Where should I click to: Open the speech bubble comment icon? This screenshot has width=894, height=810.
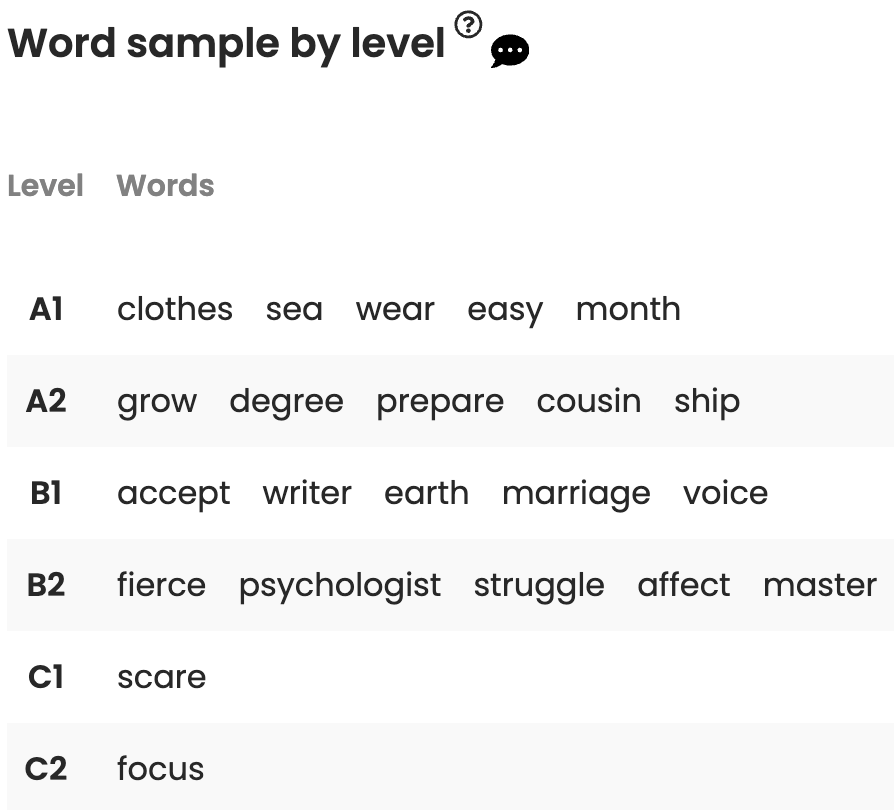click(x=510, y=52)
